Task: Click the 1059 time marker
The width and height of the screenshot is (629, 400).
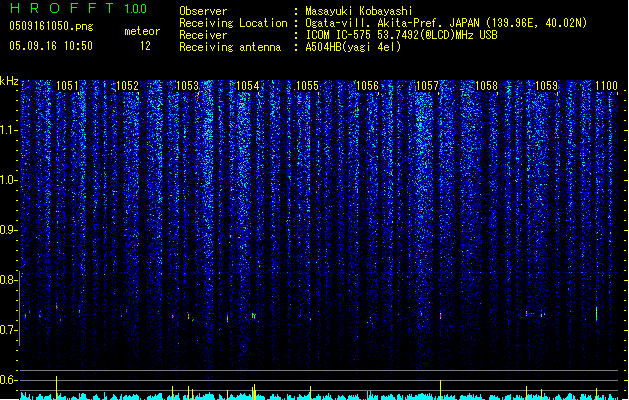Action: click(546, 86)
